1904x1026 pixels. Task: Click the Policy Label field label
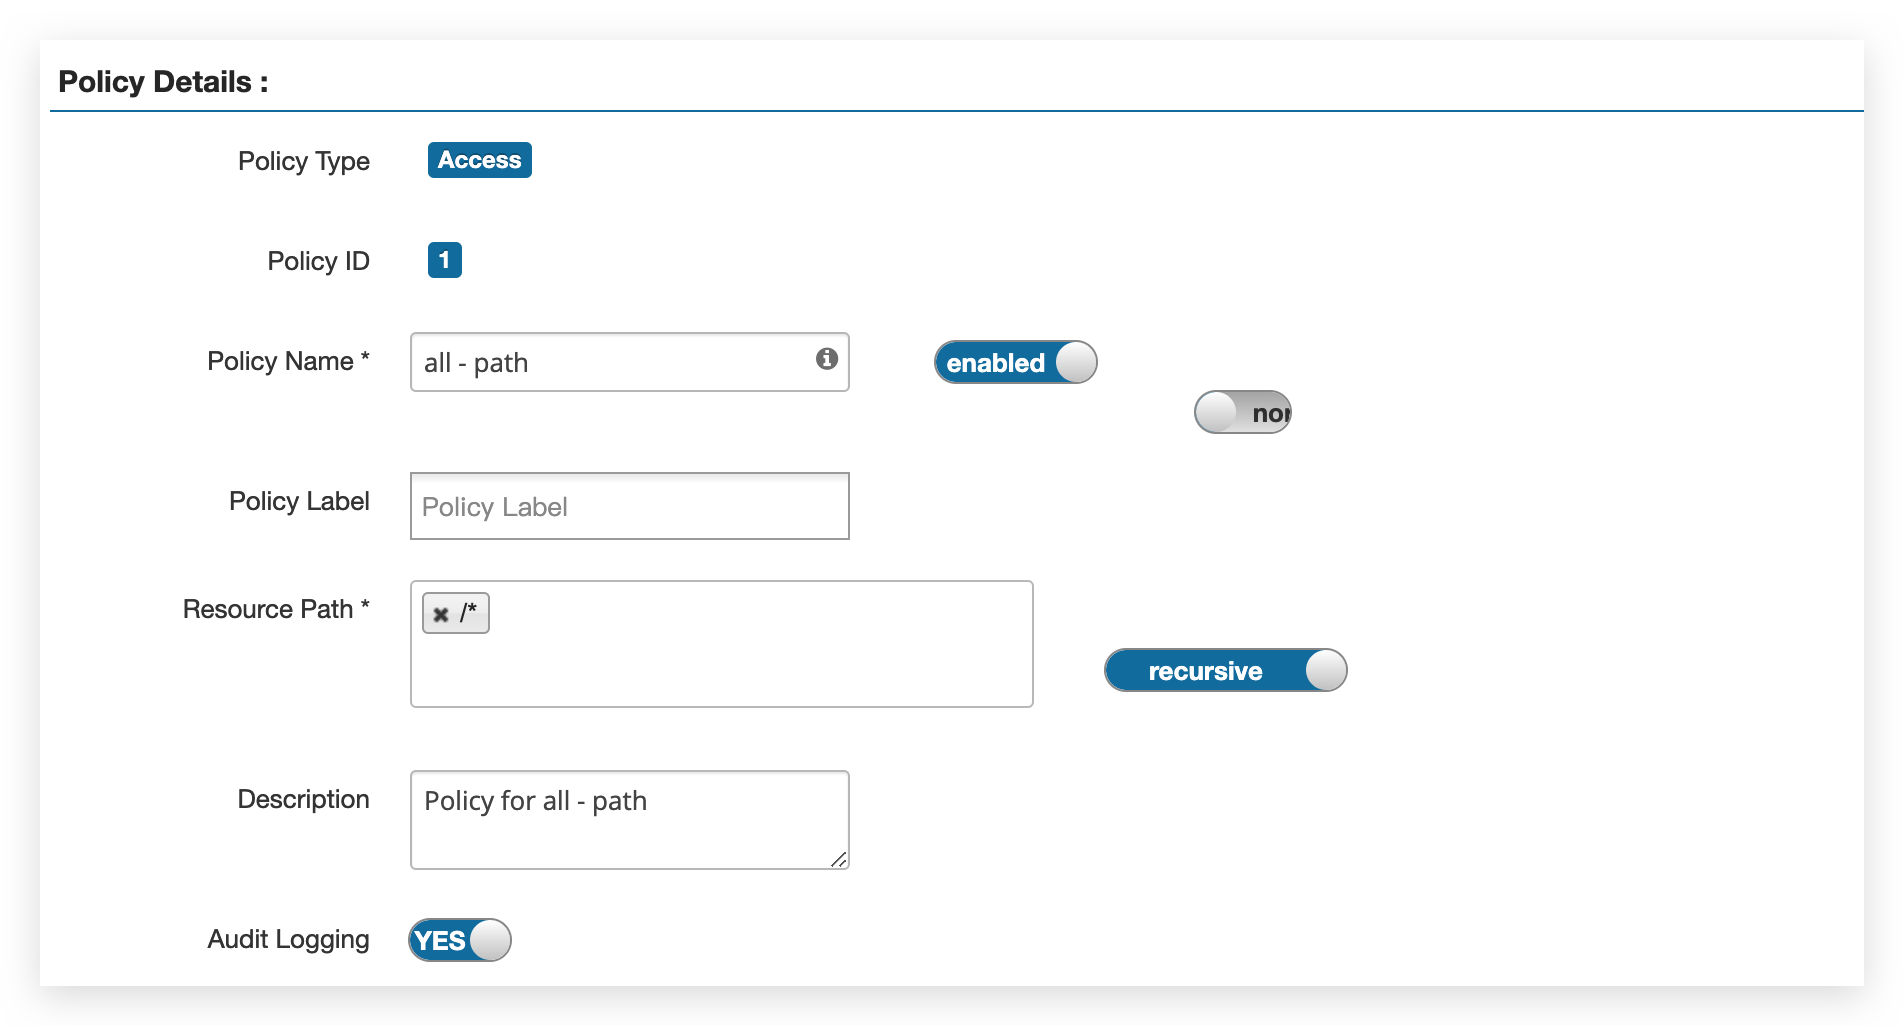point(299,501)
